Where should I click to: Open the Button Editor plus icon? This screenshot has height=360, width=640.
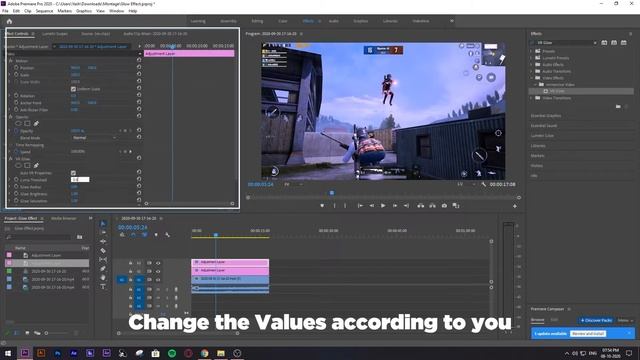click(515, 206)
